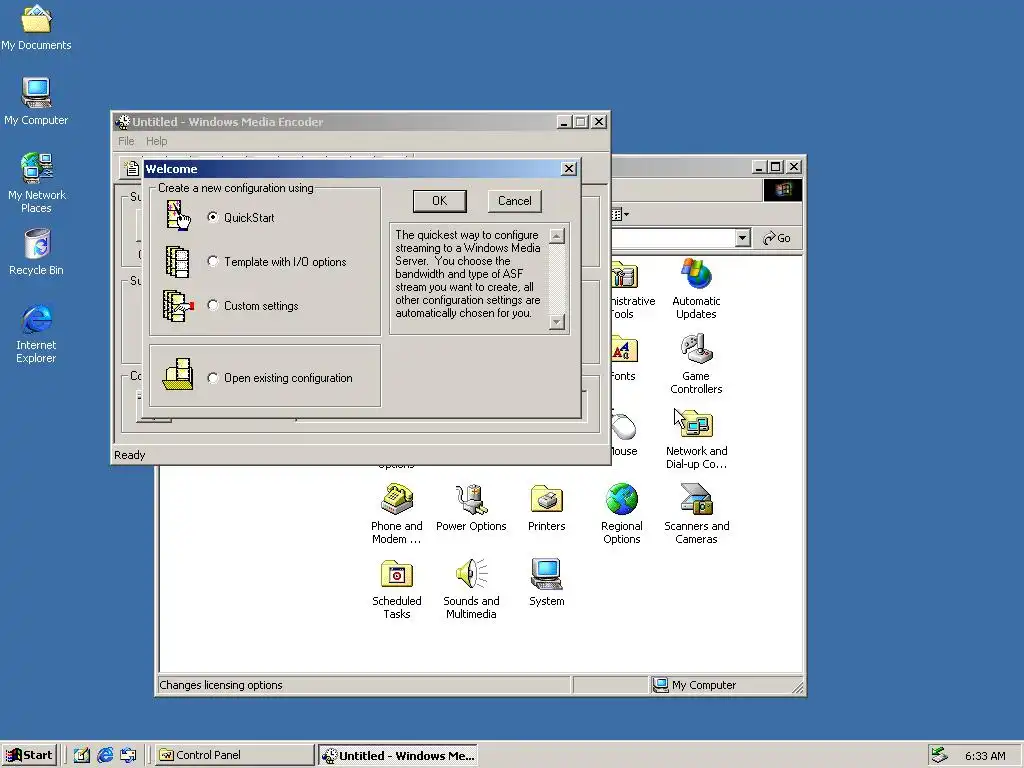Open the Start menu
Viewport: 1024px width, 768px height.
[29, 755]
